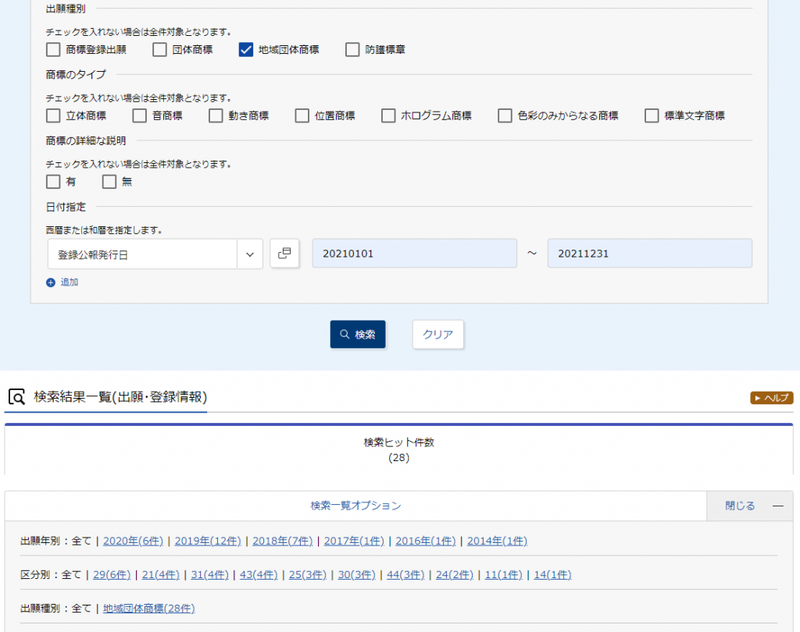This screenshot has width=800, height=632.
Task: Click the 検索一覧オプション header
Action: point(356,506)
